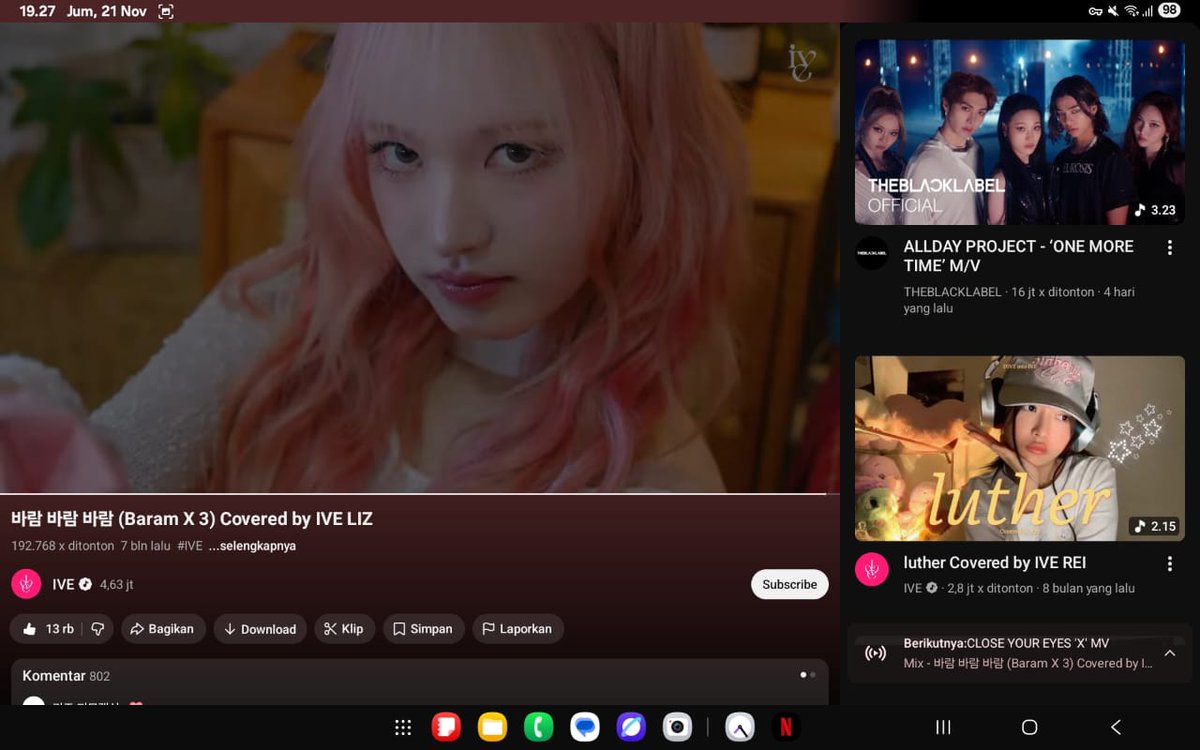The image size is (1200, 750).
Task: Open the green Phone app
Action: (539, 727)
